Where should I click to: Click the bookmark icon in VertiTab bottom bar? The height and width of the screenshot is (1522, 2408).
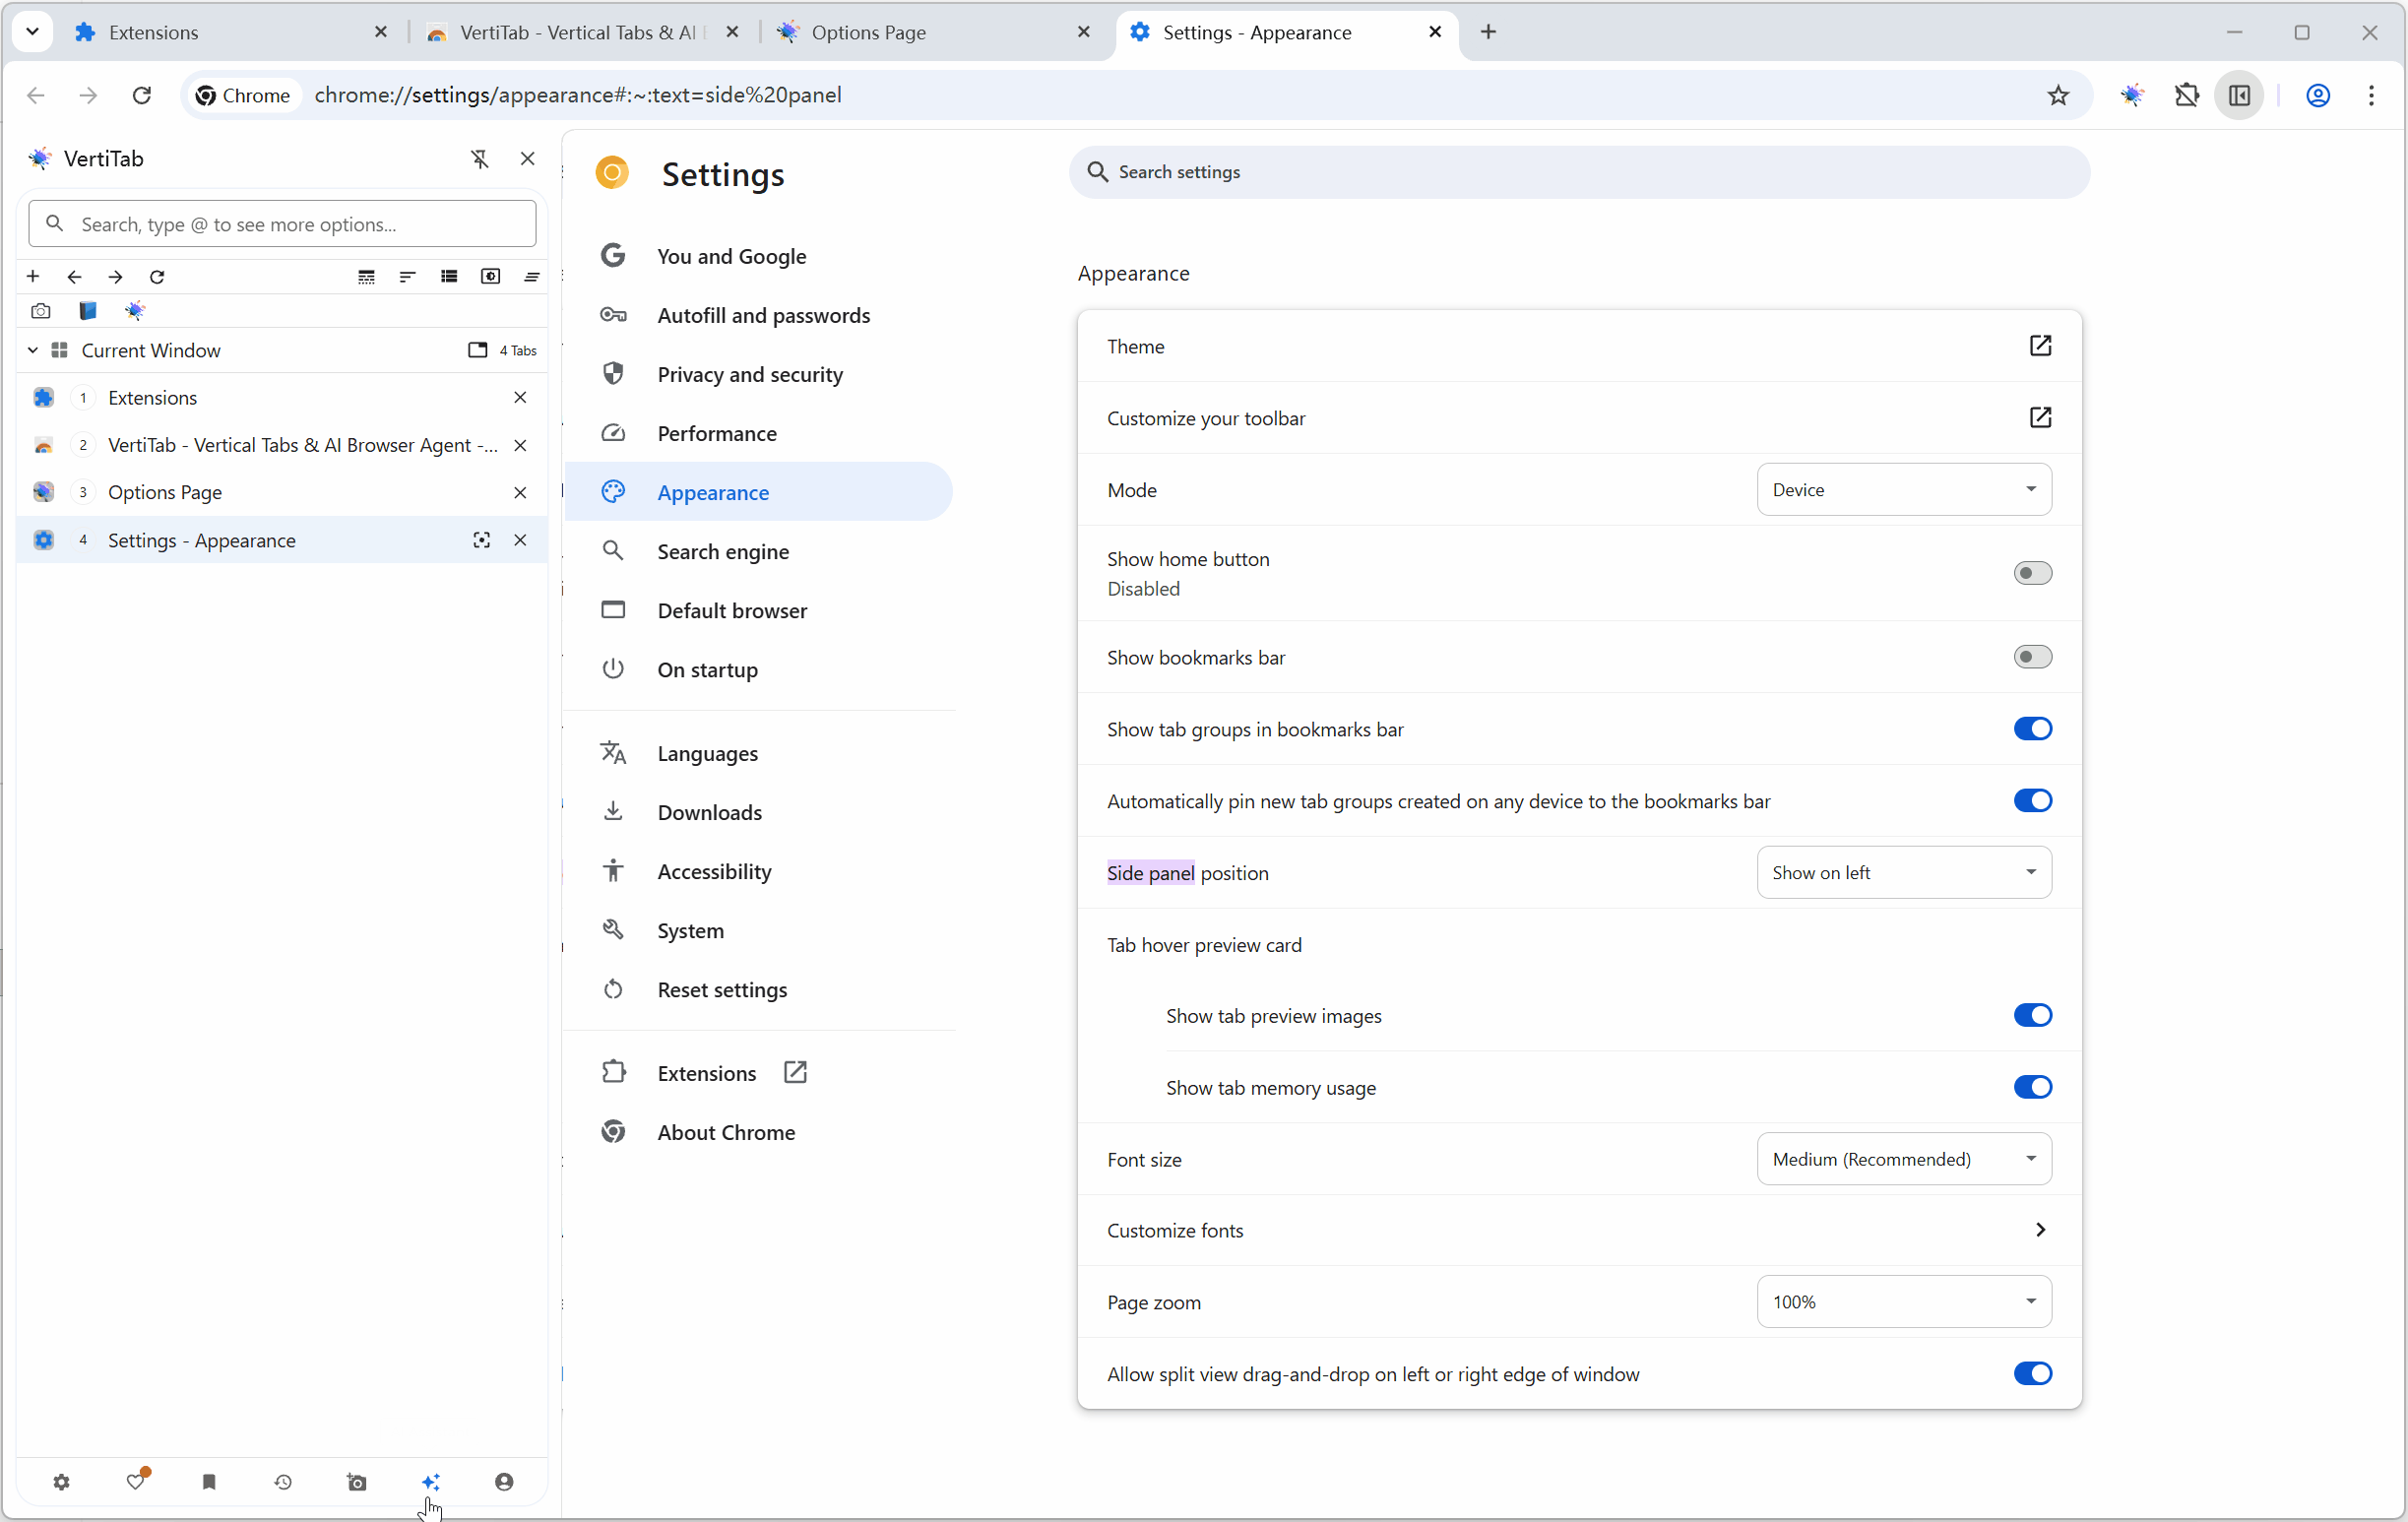point(209,1482)
